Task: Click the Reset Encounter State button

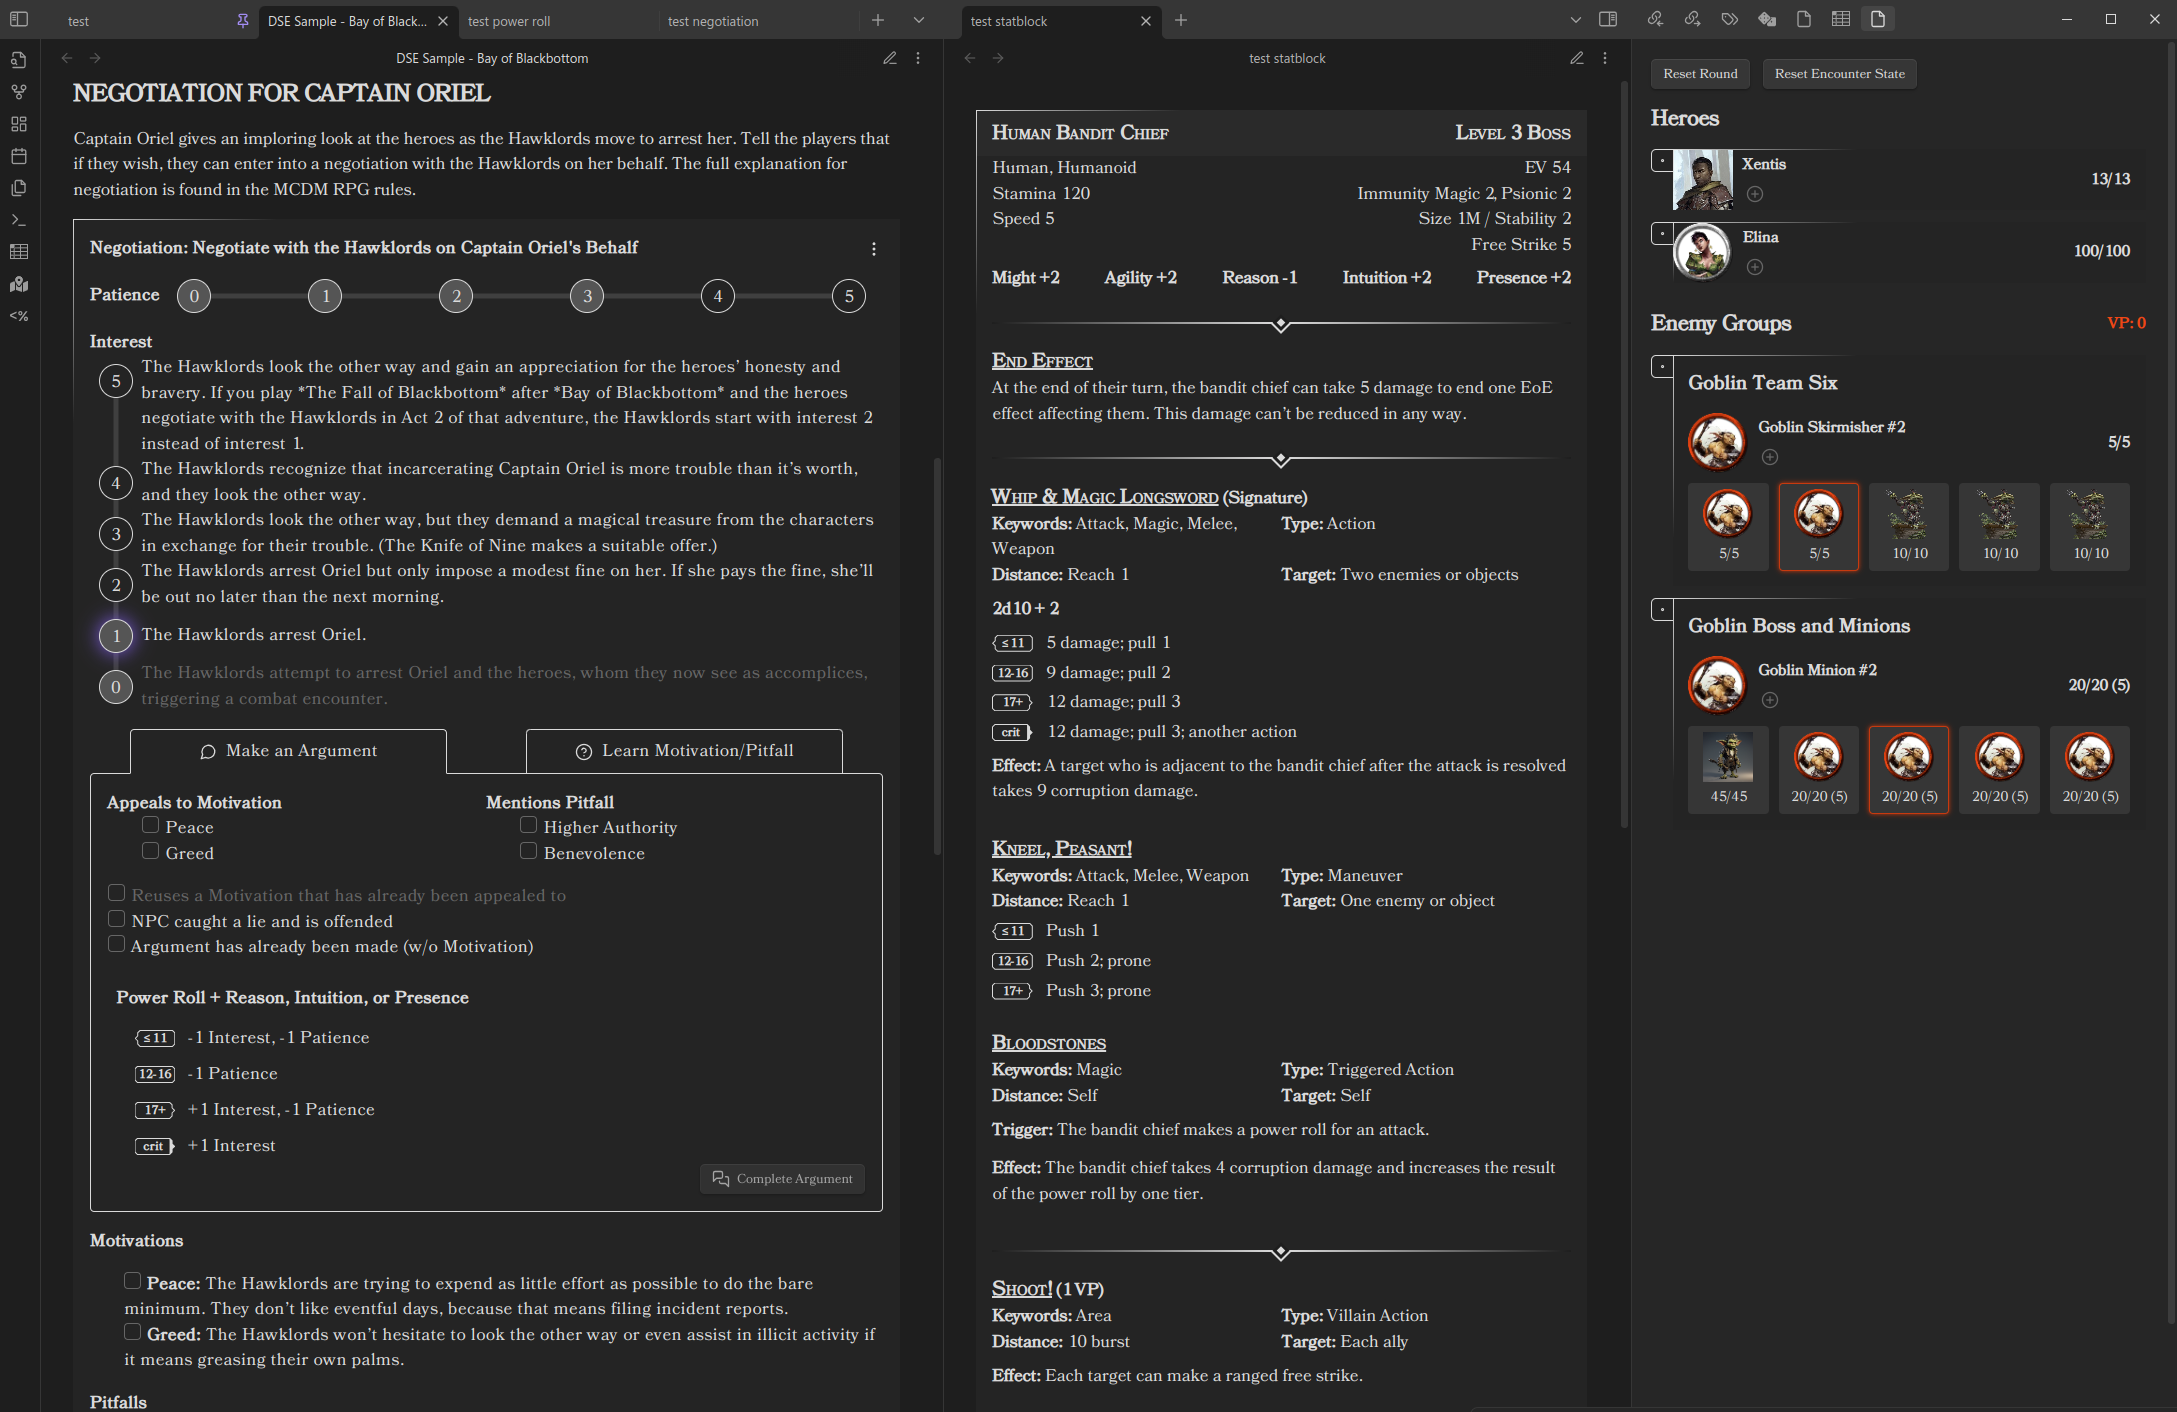Action: click(x=1838, y=73)
